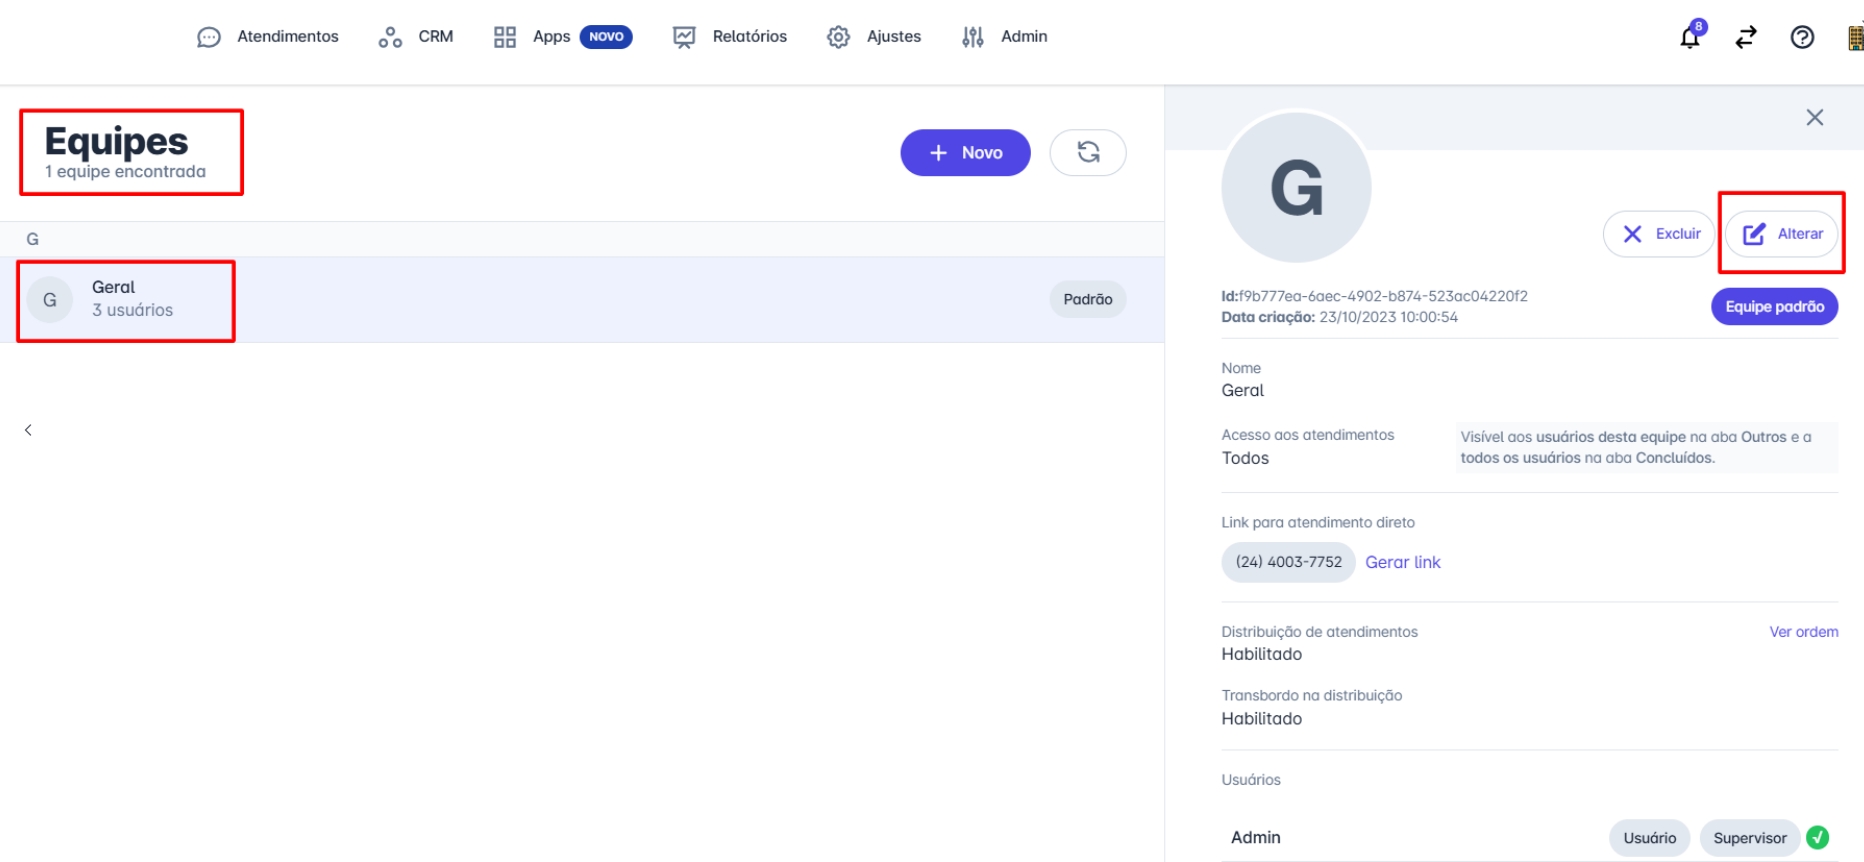Screen dimensions: 1864x862
Task: Click the Gerar link hyperlink
Action: click(x=1402, y=562)
